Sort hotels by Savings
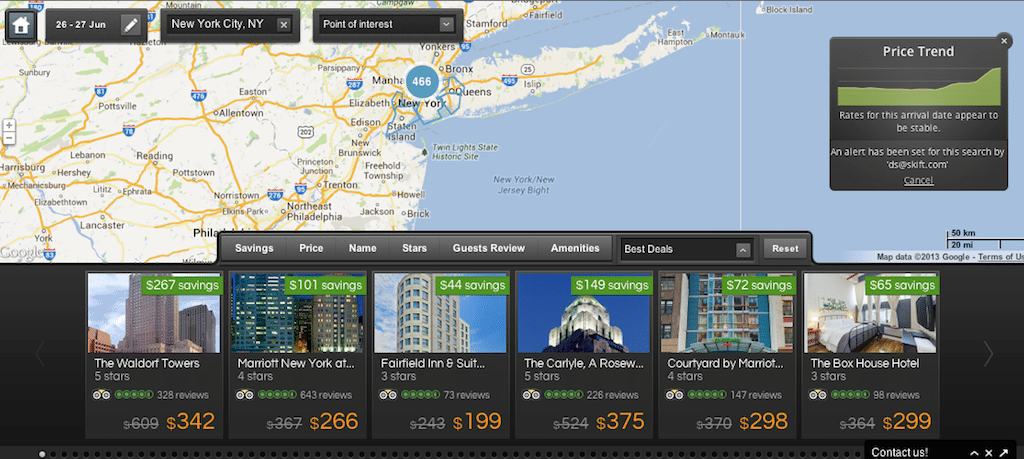The image size is (1024, 459). click(254, 248)
